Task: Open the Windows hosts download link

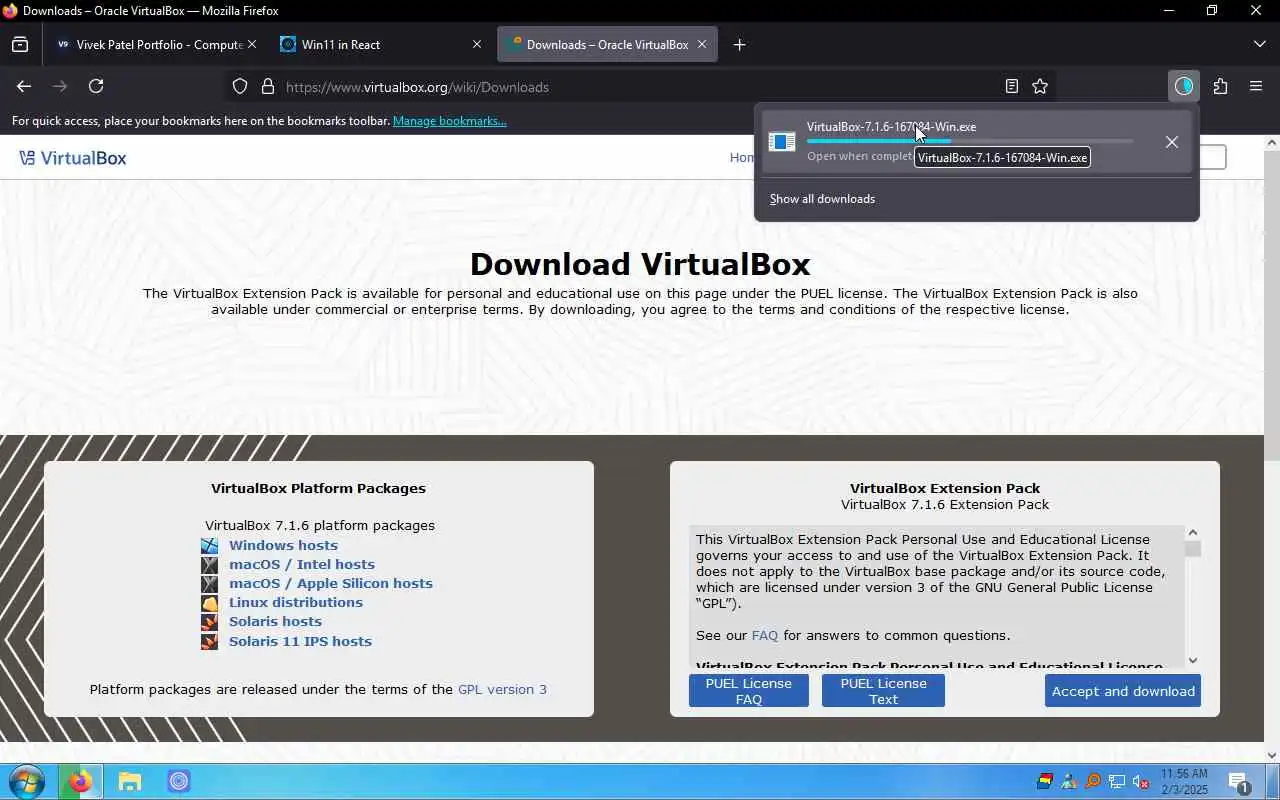Action: tap(283, 545)
